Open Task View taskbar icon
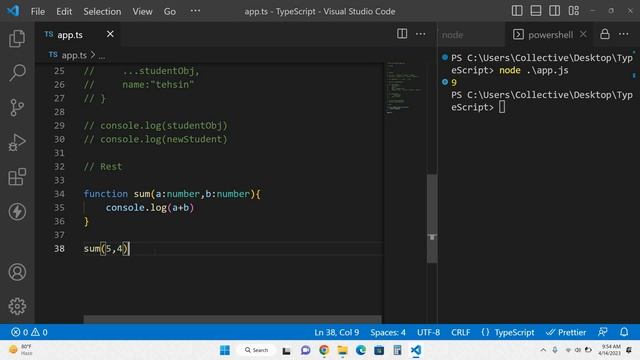 287,351
